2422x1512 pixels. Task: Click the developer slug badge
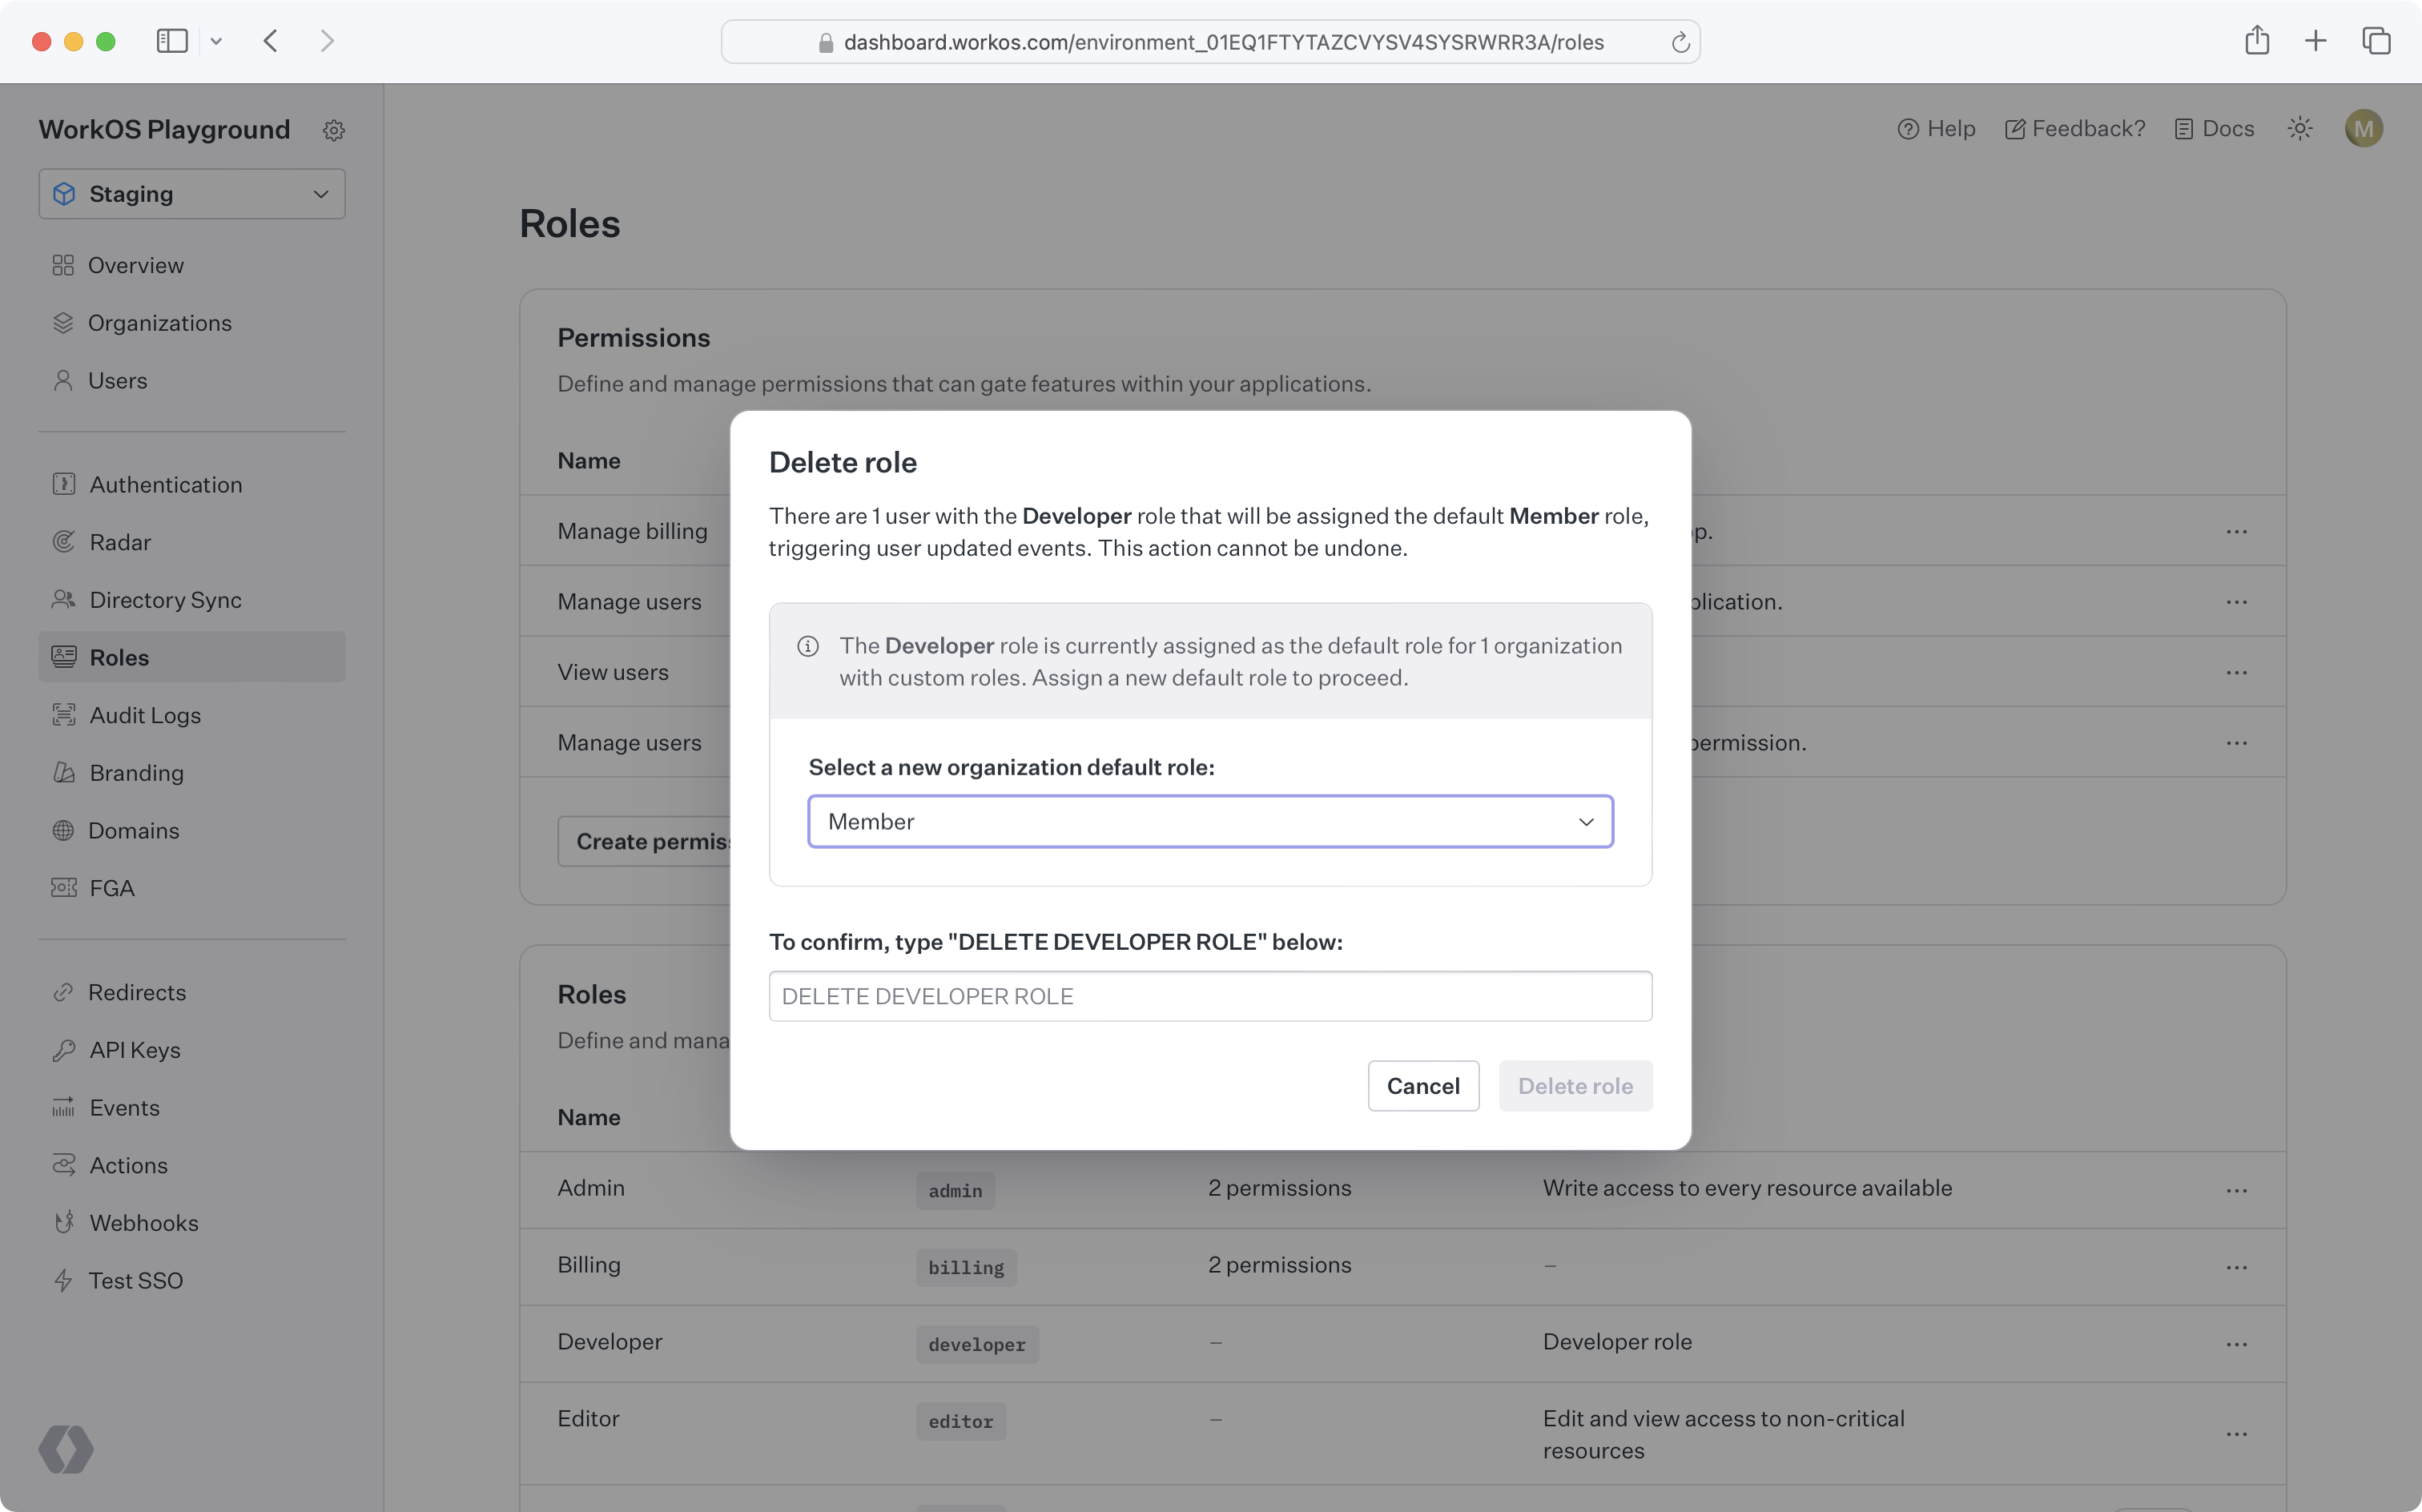[977, 1345]
